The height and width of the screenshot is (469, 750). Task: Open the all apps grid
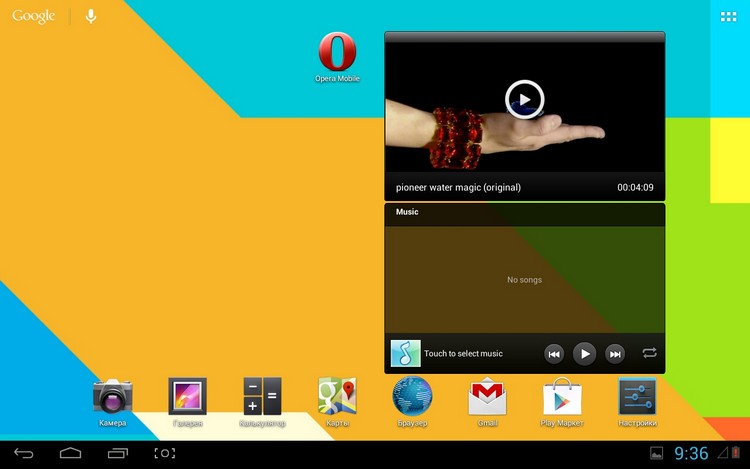pyautogui.click(x=728, y=17)
